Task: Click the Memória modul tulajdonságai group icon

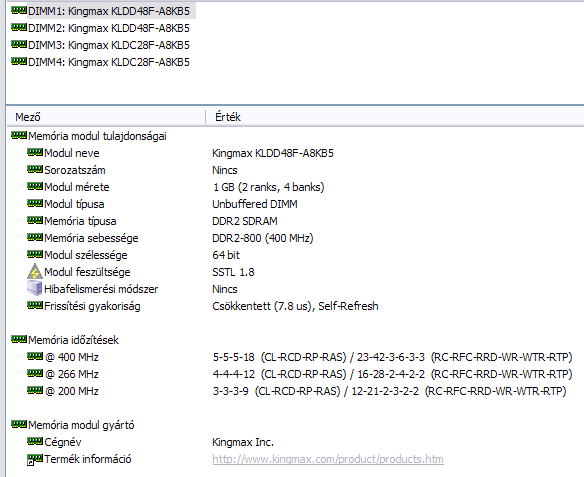Action: (x=19, y=135)
